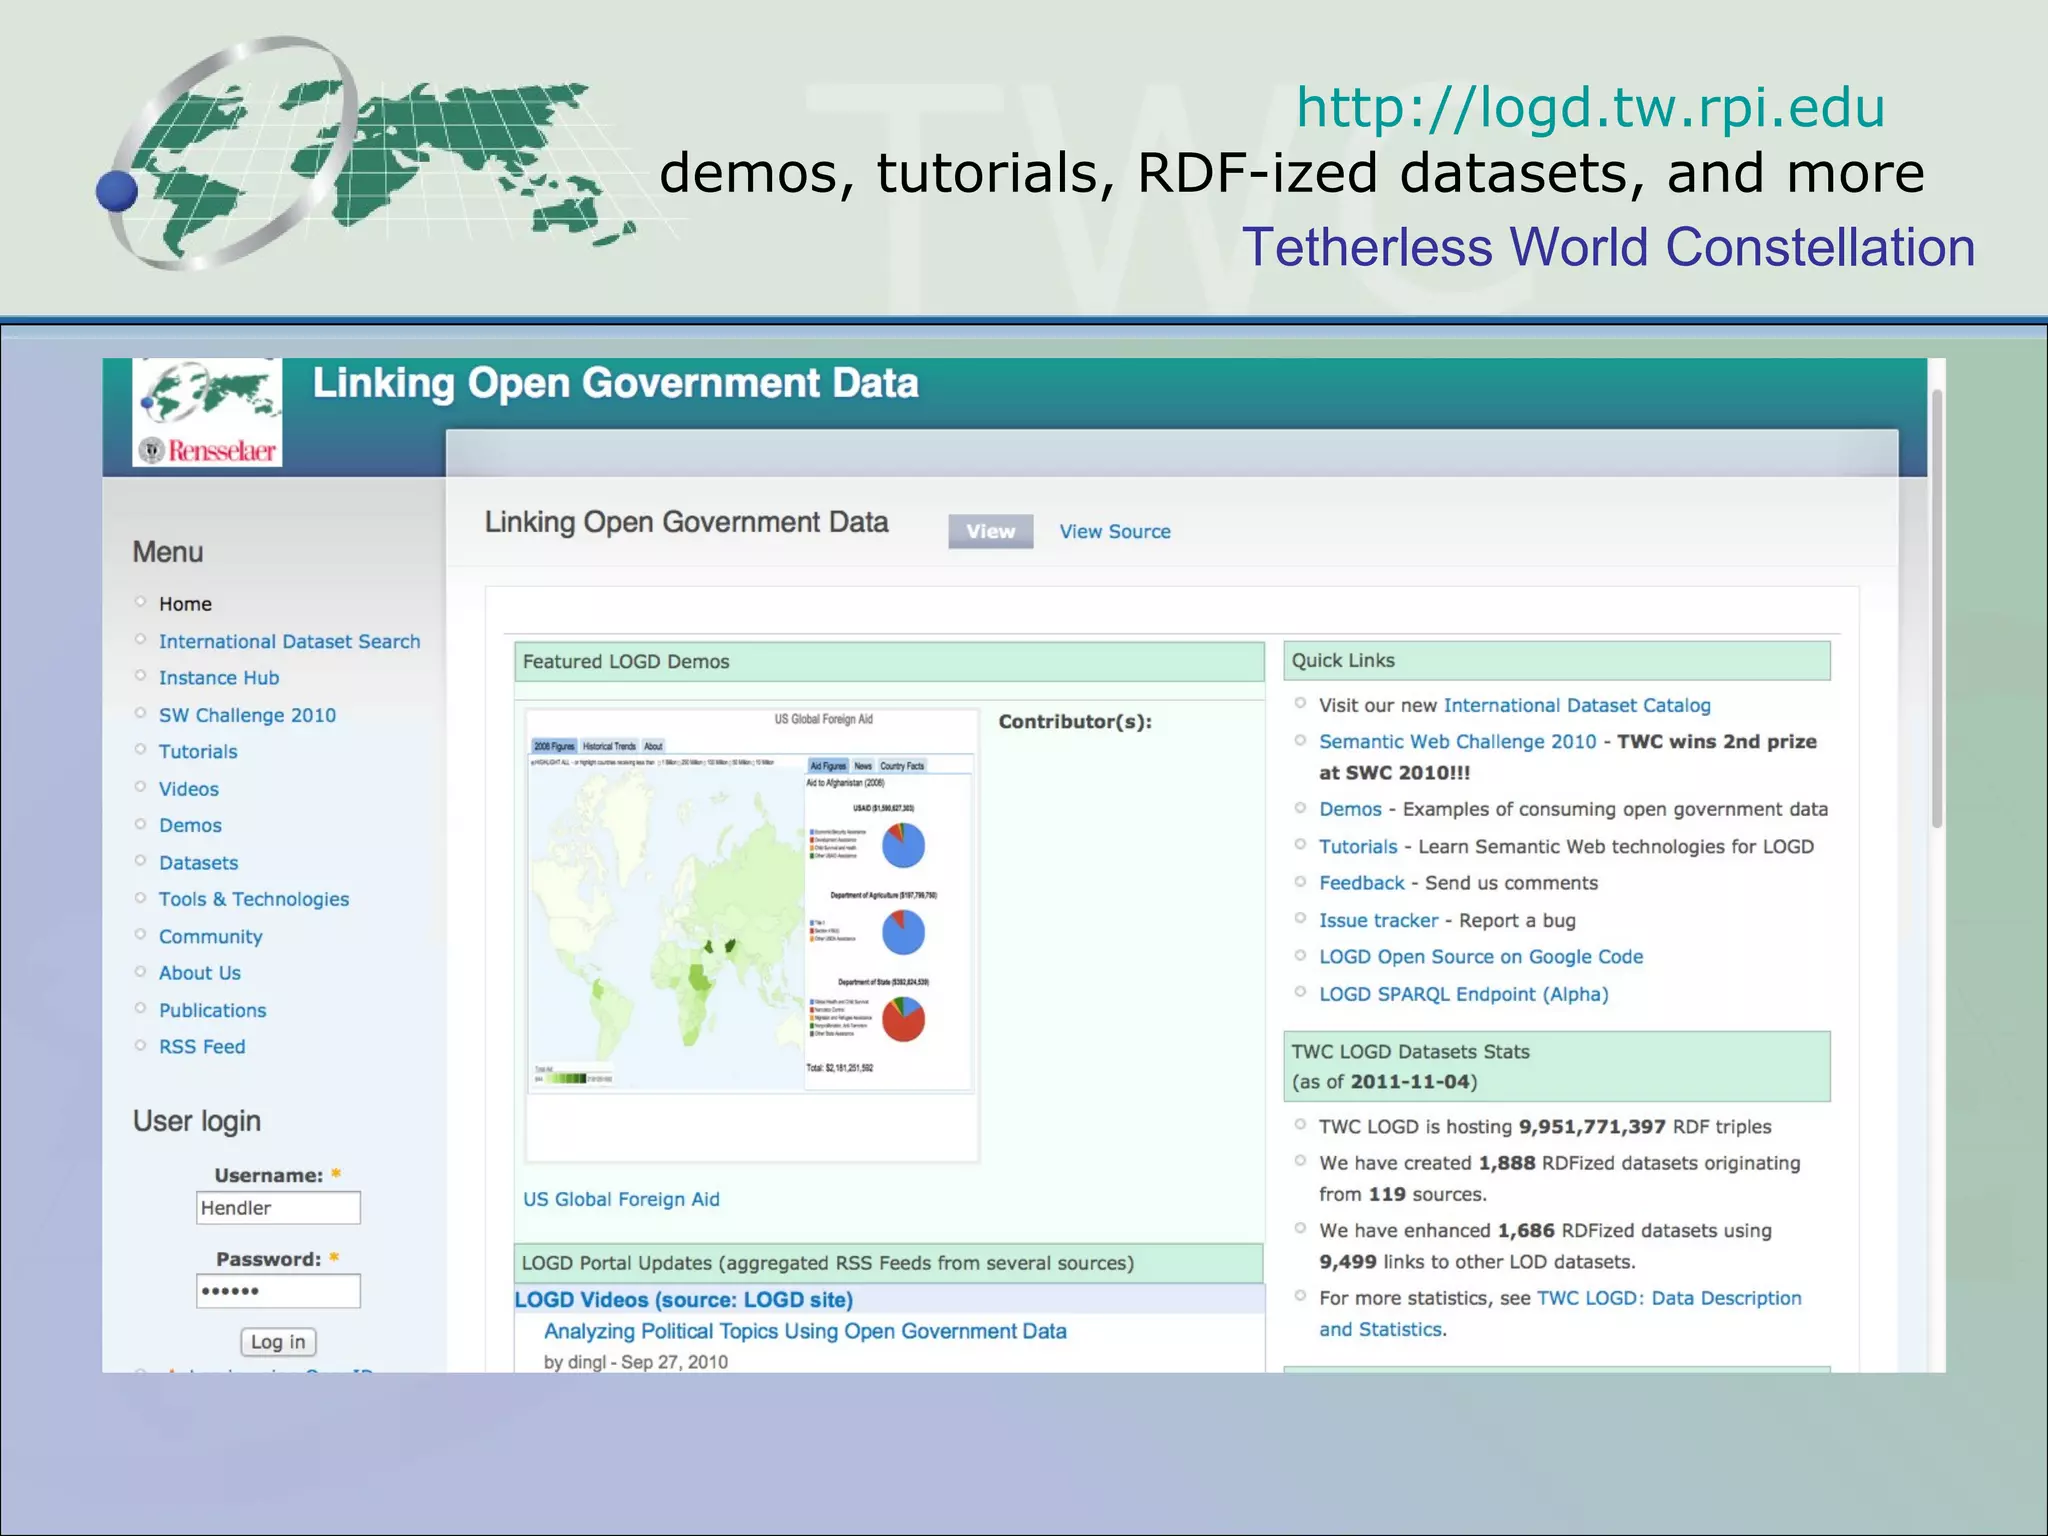Open International Dataset Search from menu

[x=289, y=641]
